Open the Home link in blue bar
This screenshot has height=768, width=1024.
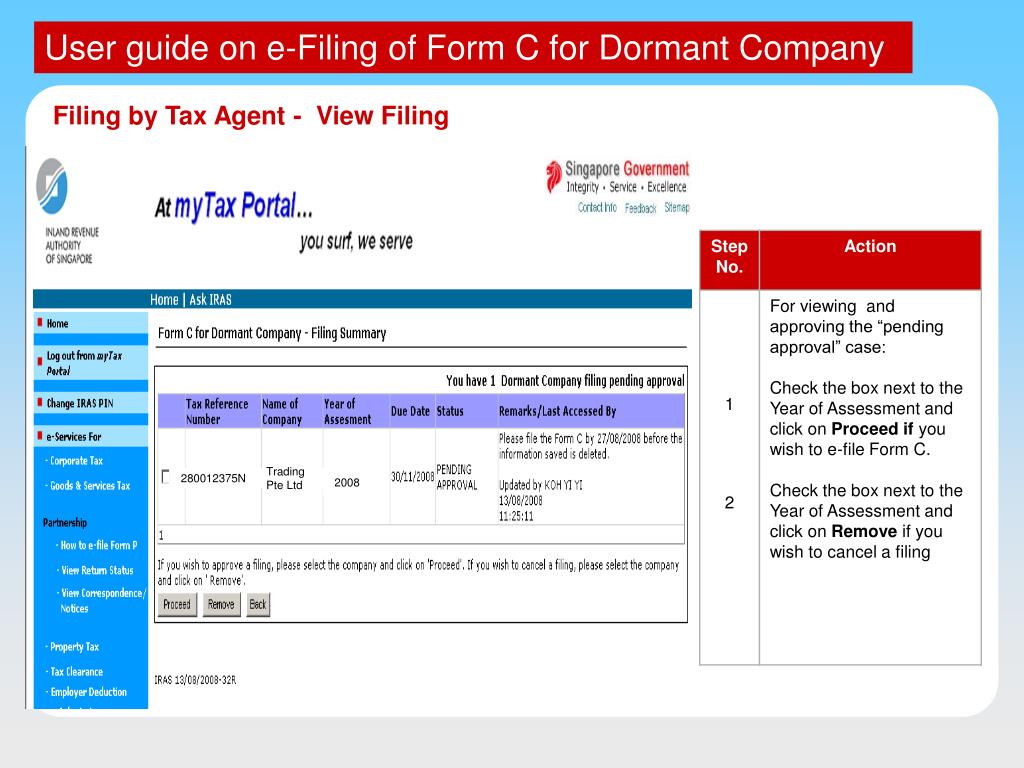coord(164,300)
